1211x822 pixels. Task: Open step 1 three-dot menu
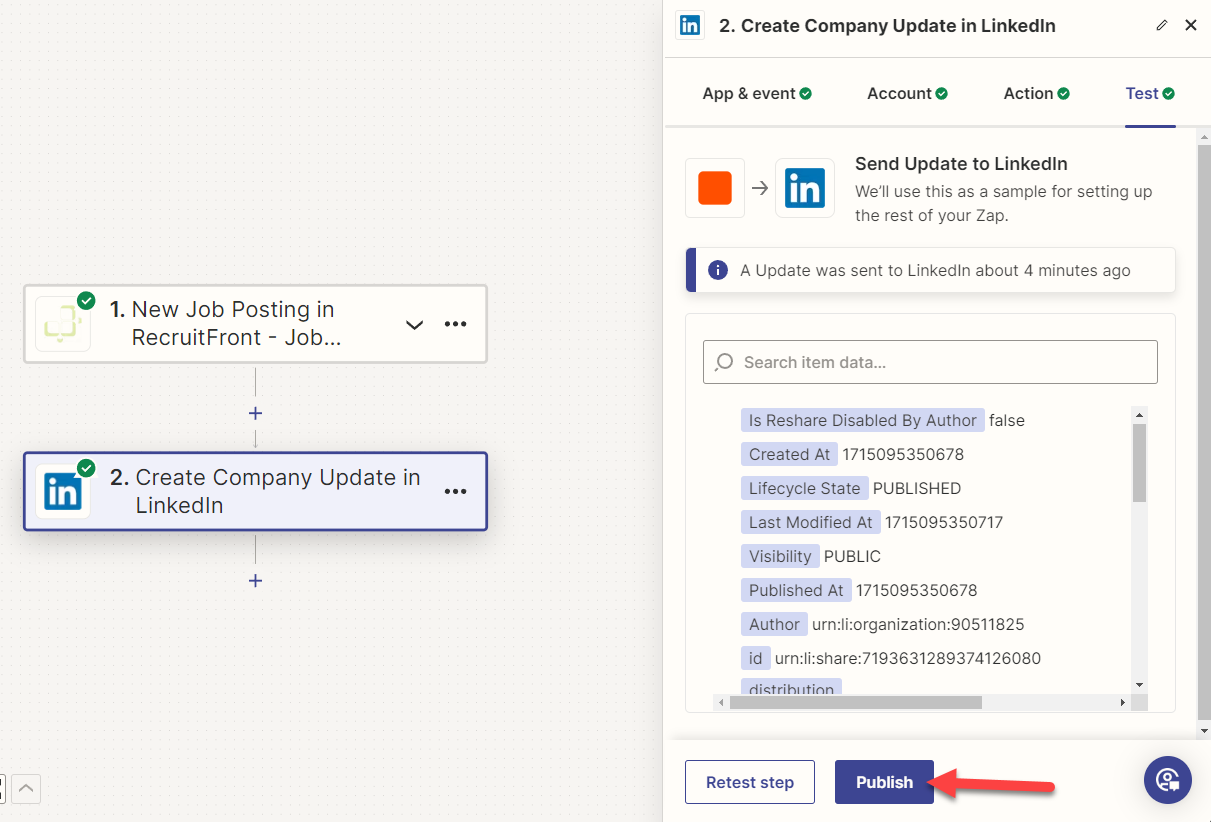(x=456, y=324)
